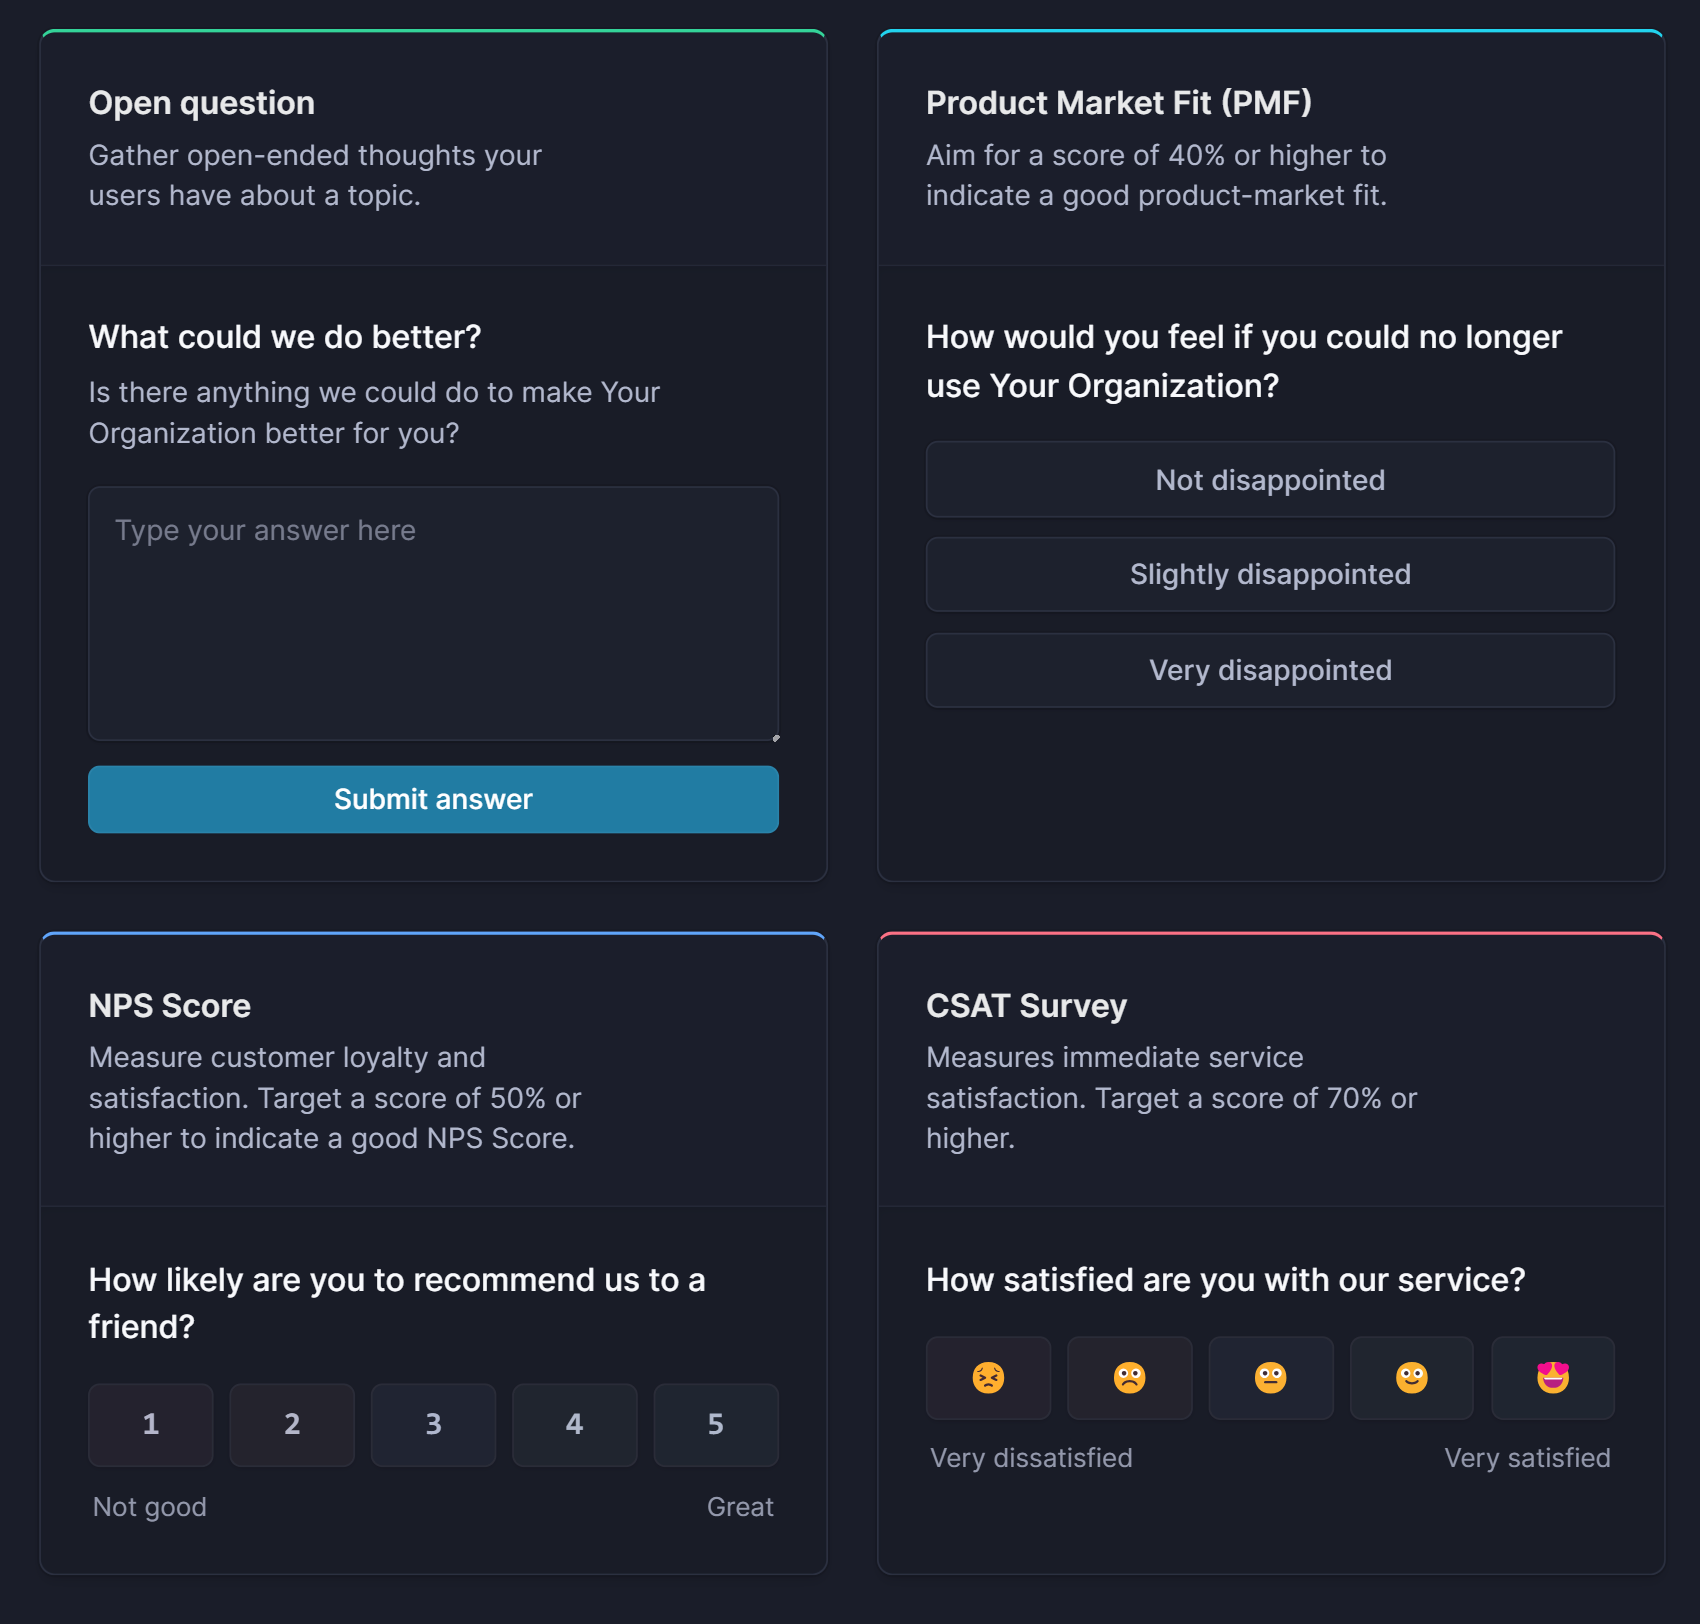The image size is (1700, 1624).
Task: Rate 2 on the NPS recommendation scale
Action: (291, 1424)
